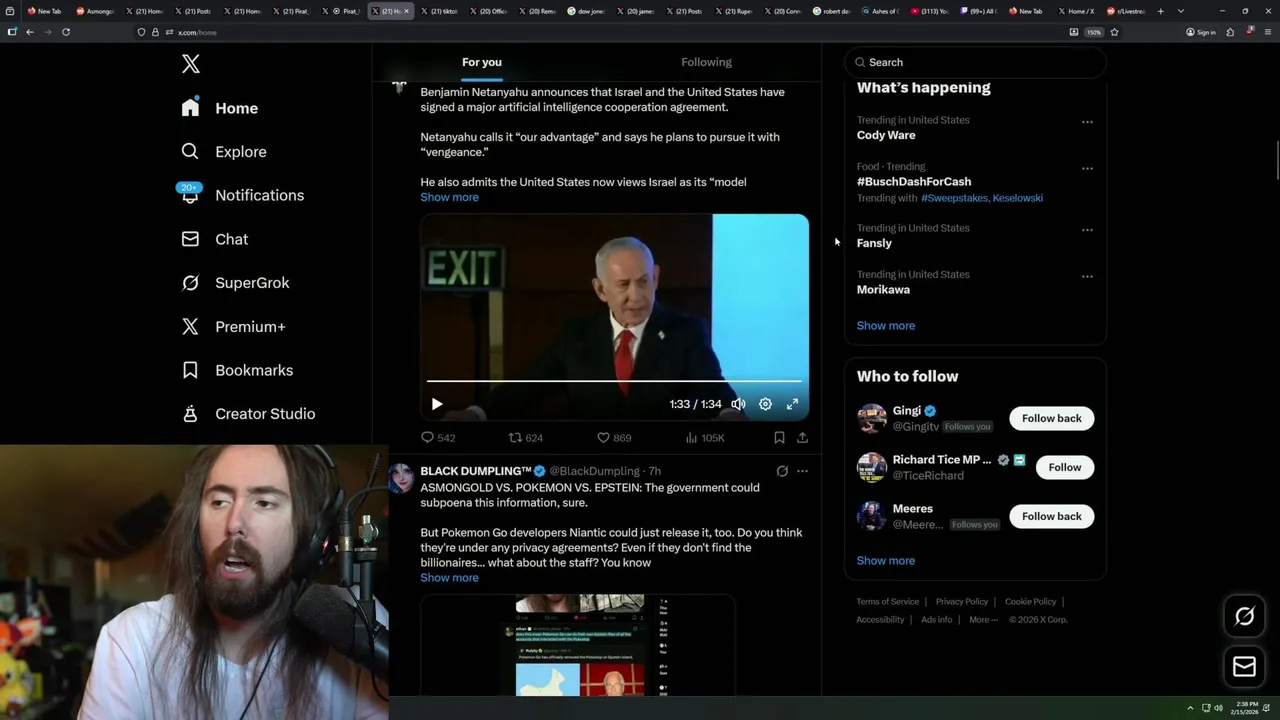Screen dimensions: 1280x720
Task: Click Grok icon on BLACK DUMPLING post
Action: coord(782,471)
